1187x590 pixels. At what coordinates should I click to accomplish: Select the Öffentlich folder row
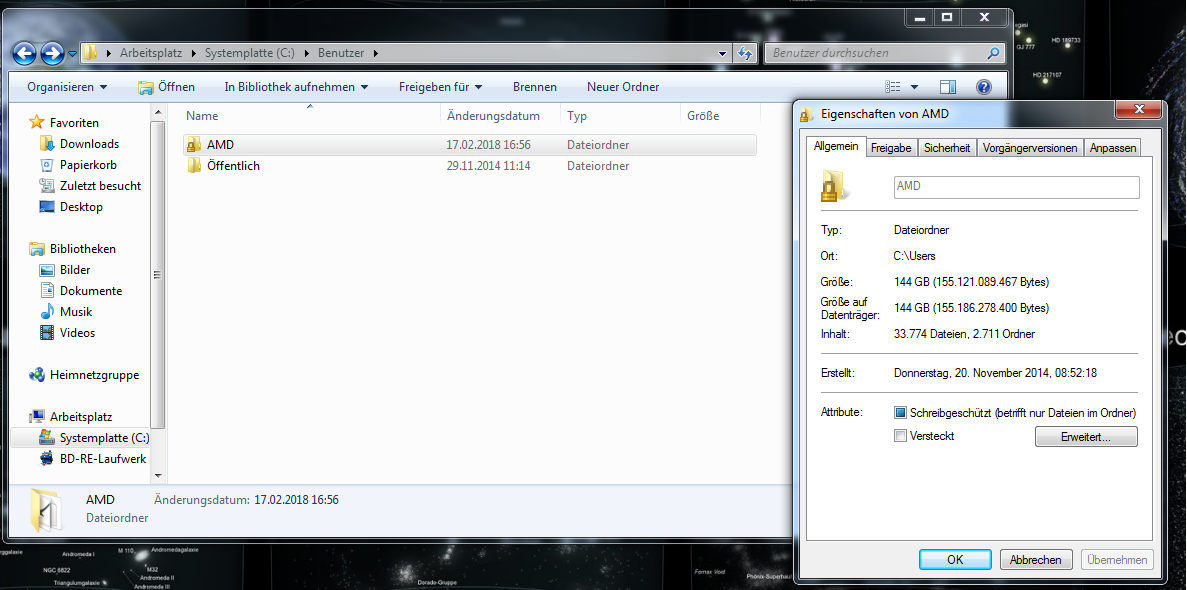click(x=469, y=166)
